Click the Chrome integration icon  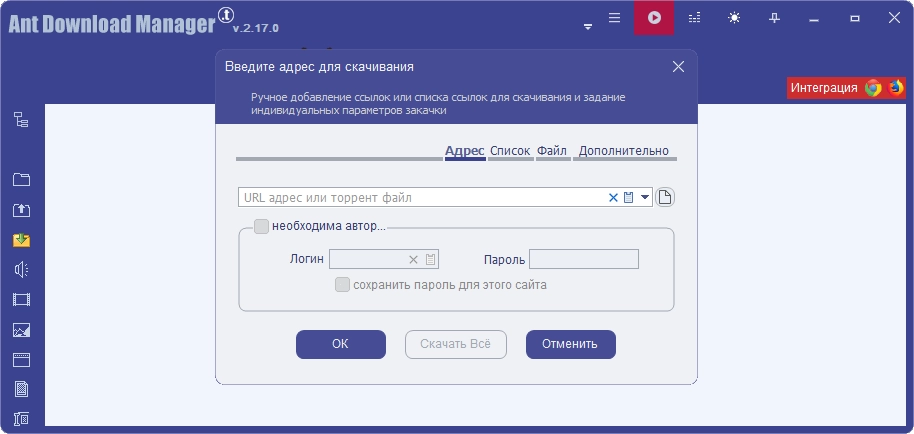[x=873, y=88]
